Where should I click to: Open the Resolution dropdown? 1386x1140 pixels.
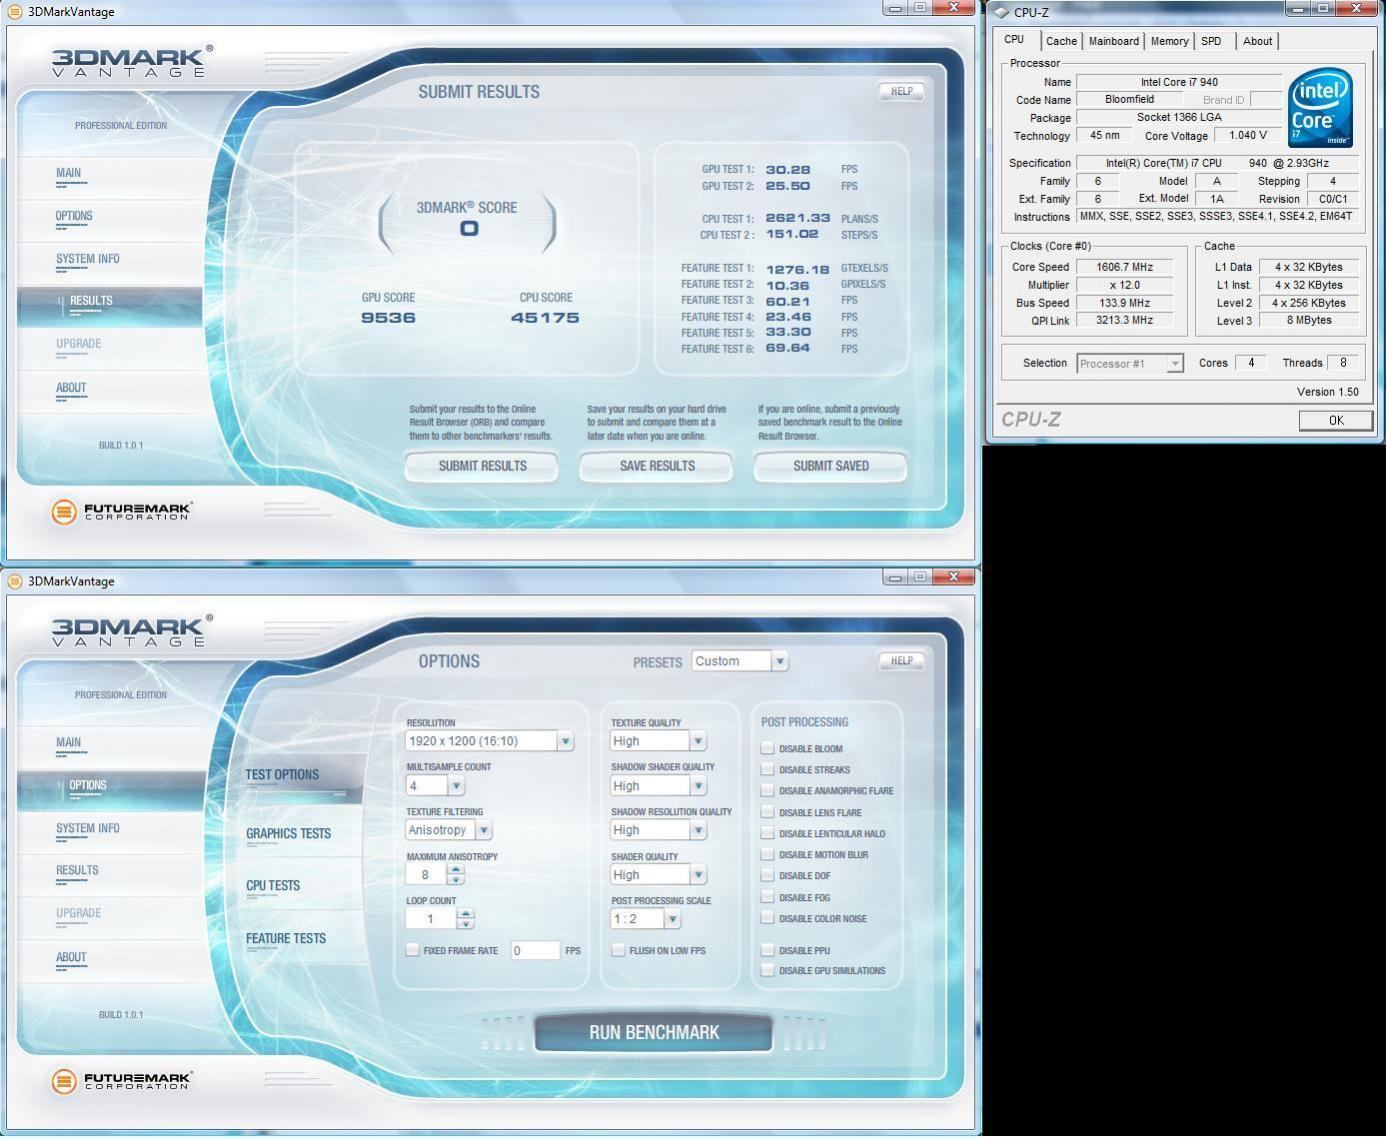pyautogui.click(x=565, y=741)
